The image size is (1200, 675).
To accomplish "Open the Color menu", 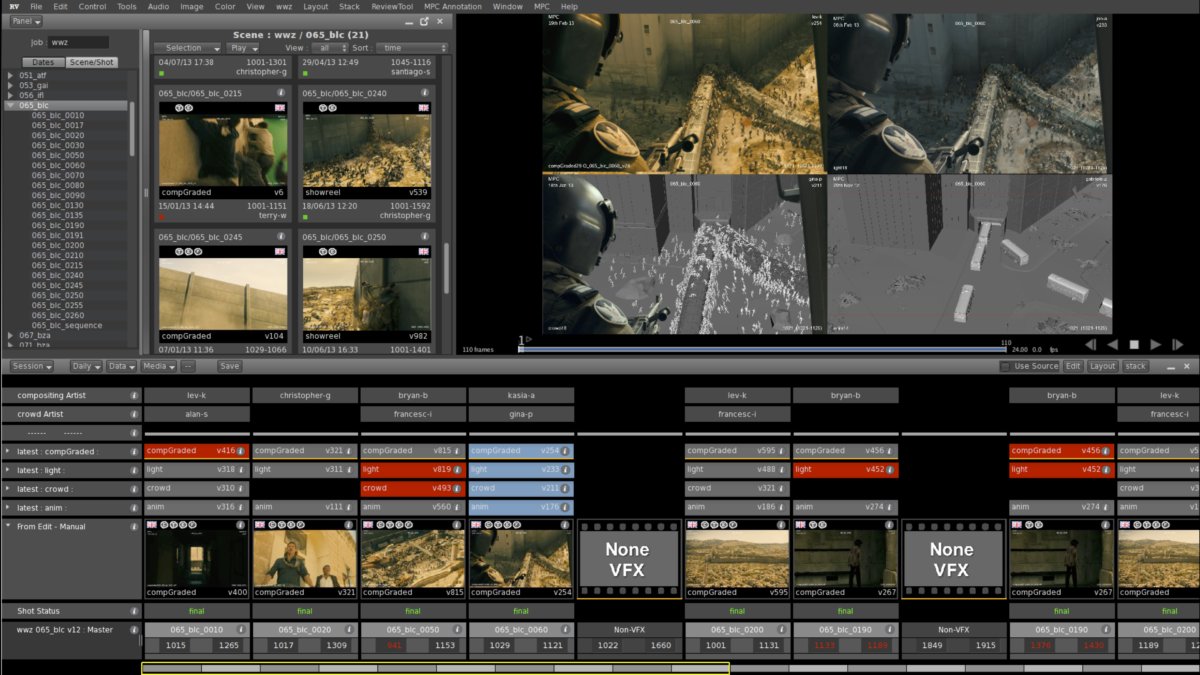I will pyautogui.click(x=225, y=6).
